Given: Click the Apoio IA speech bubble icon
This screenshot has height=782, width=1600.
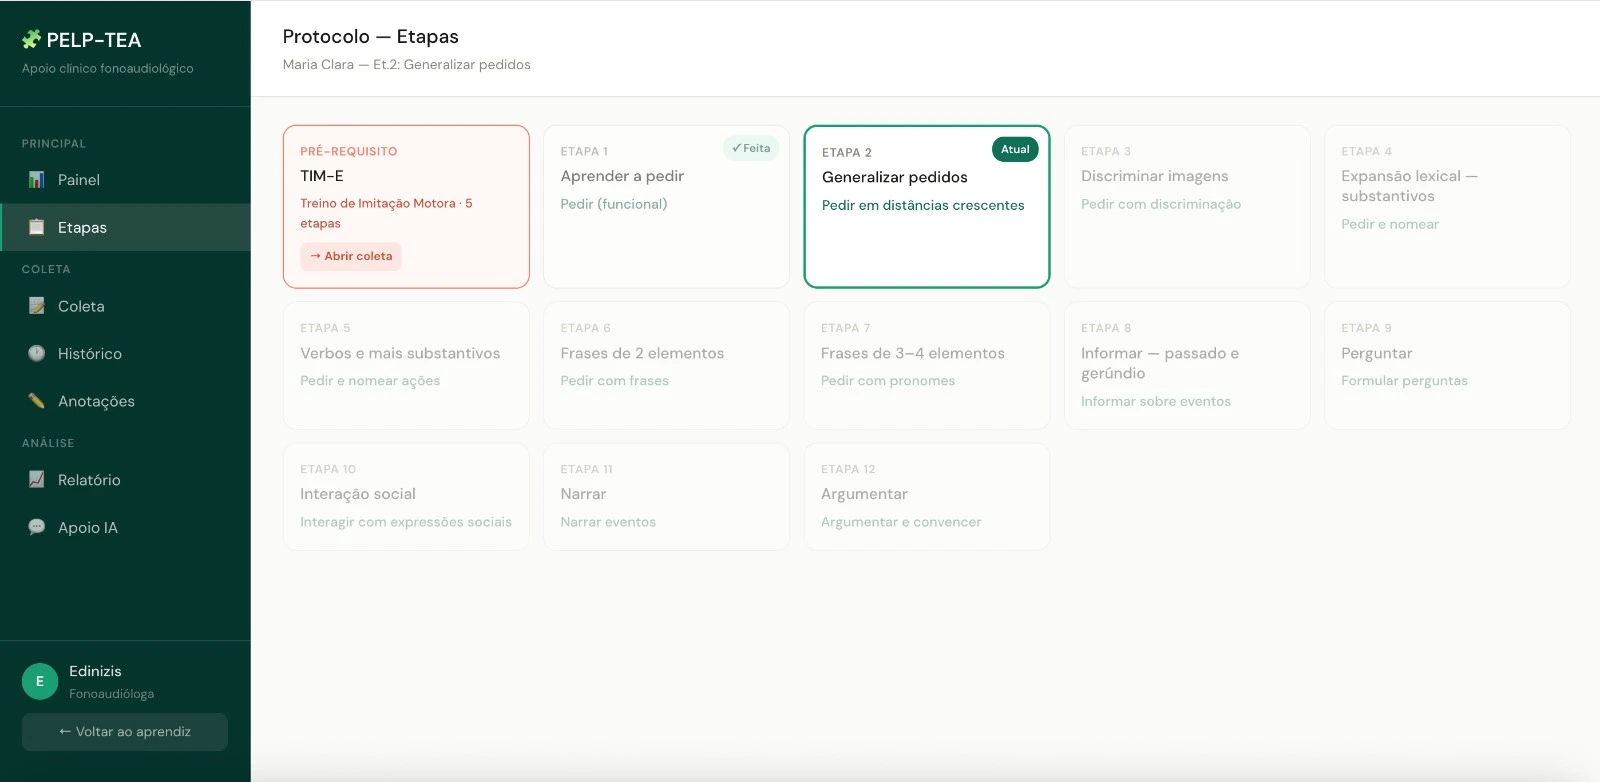Looking at the screenshot, I should pos(37,527).
